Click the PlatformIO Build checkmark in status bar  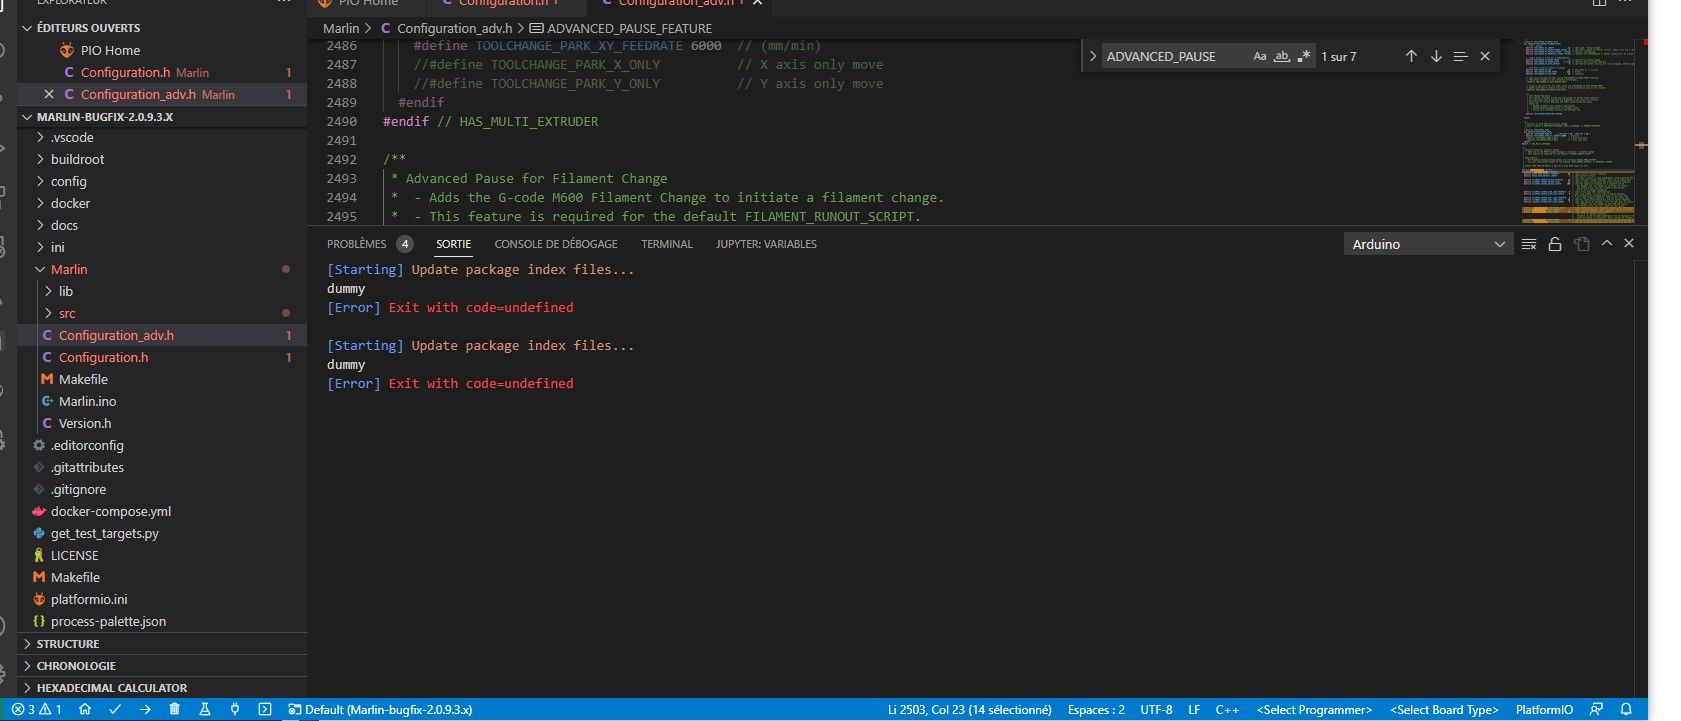(x=115, y=709)
